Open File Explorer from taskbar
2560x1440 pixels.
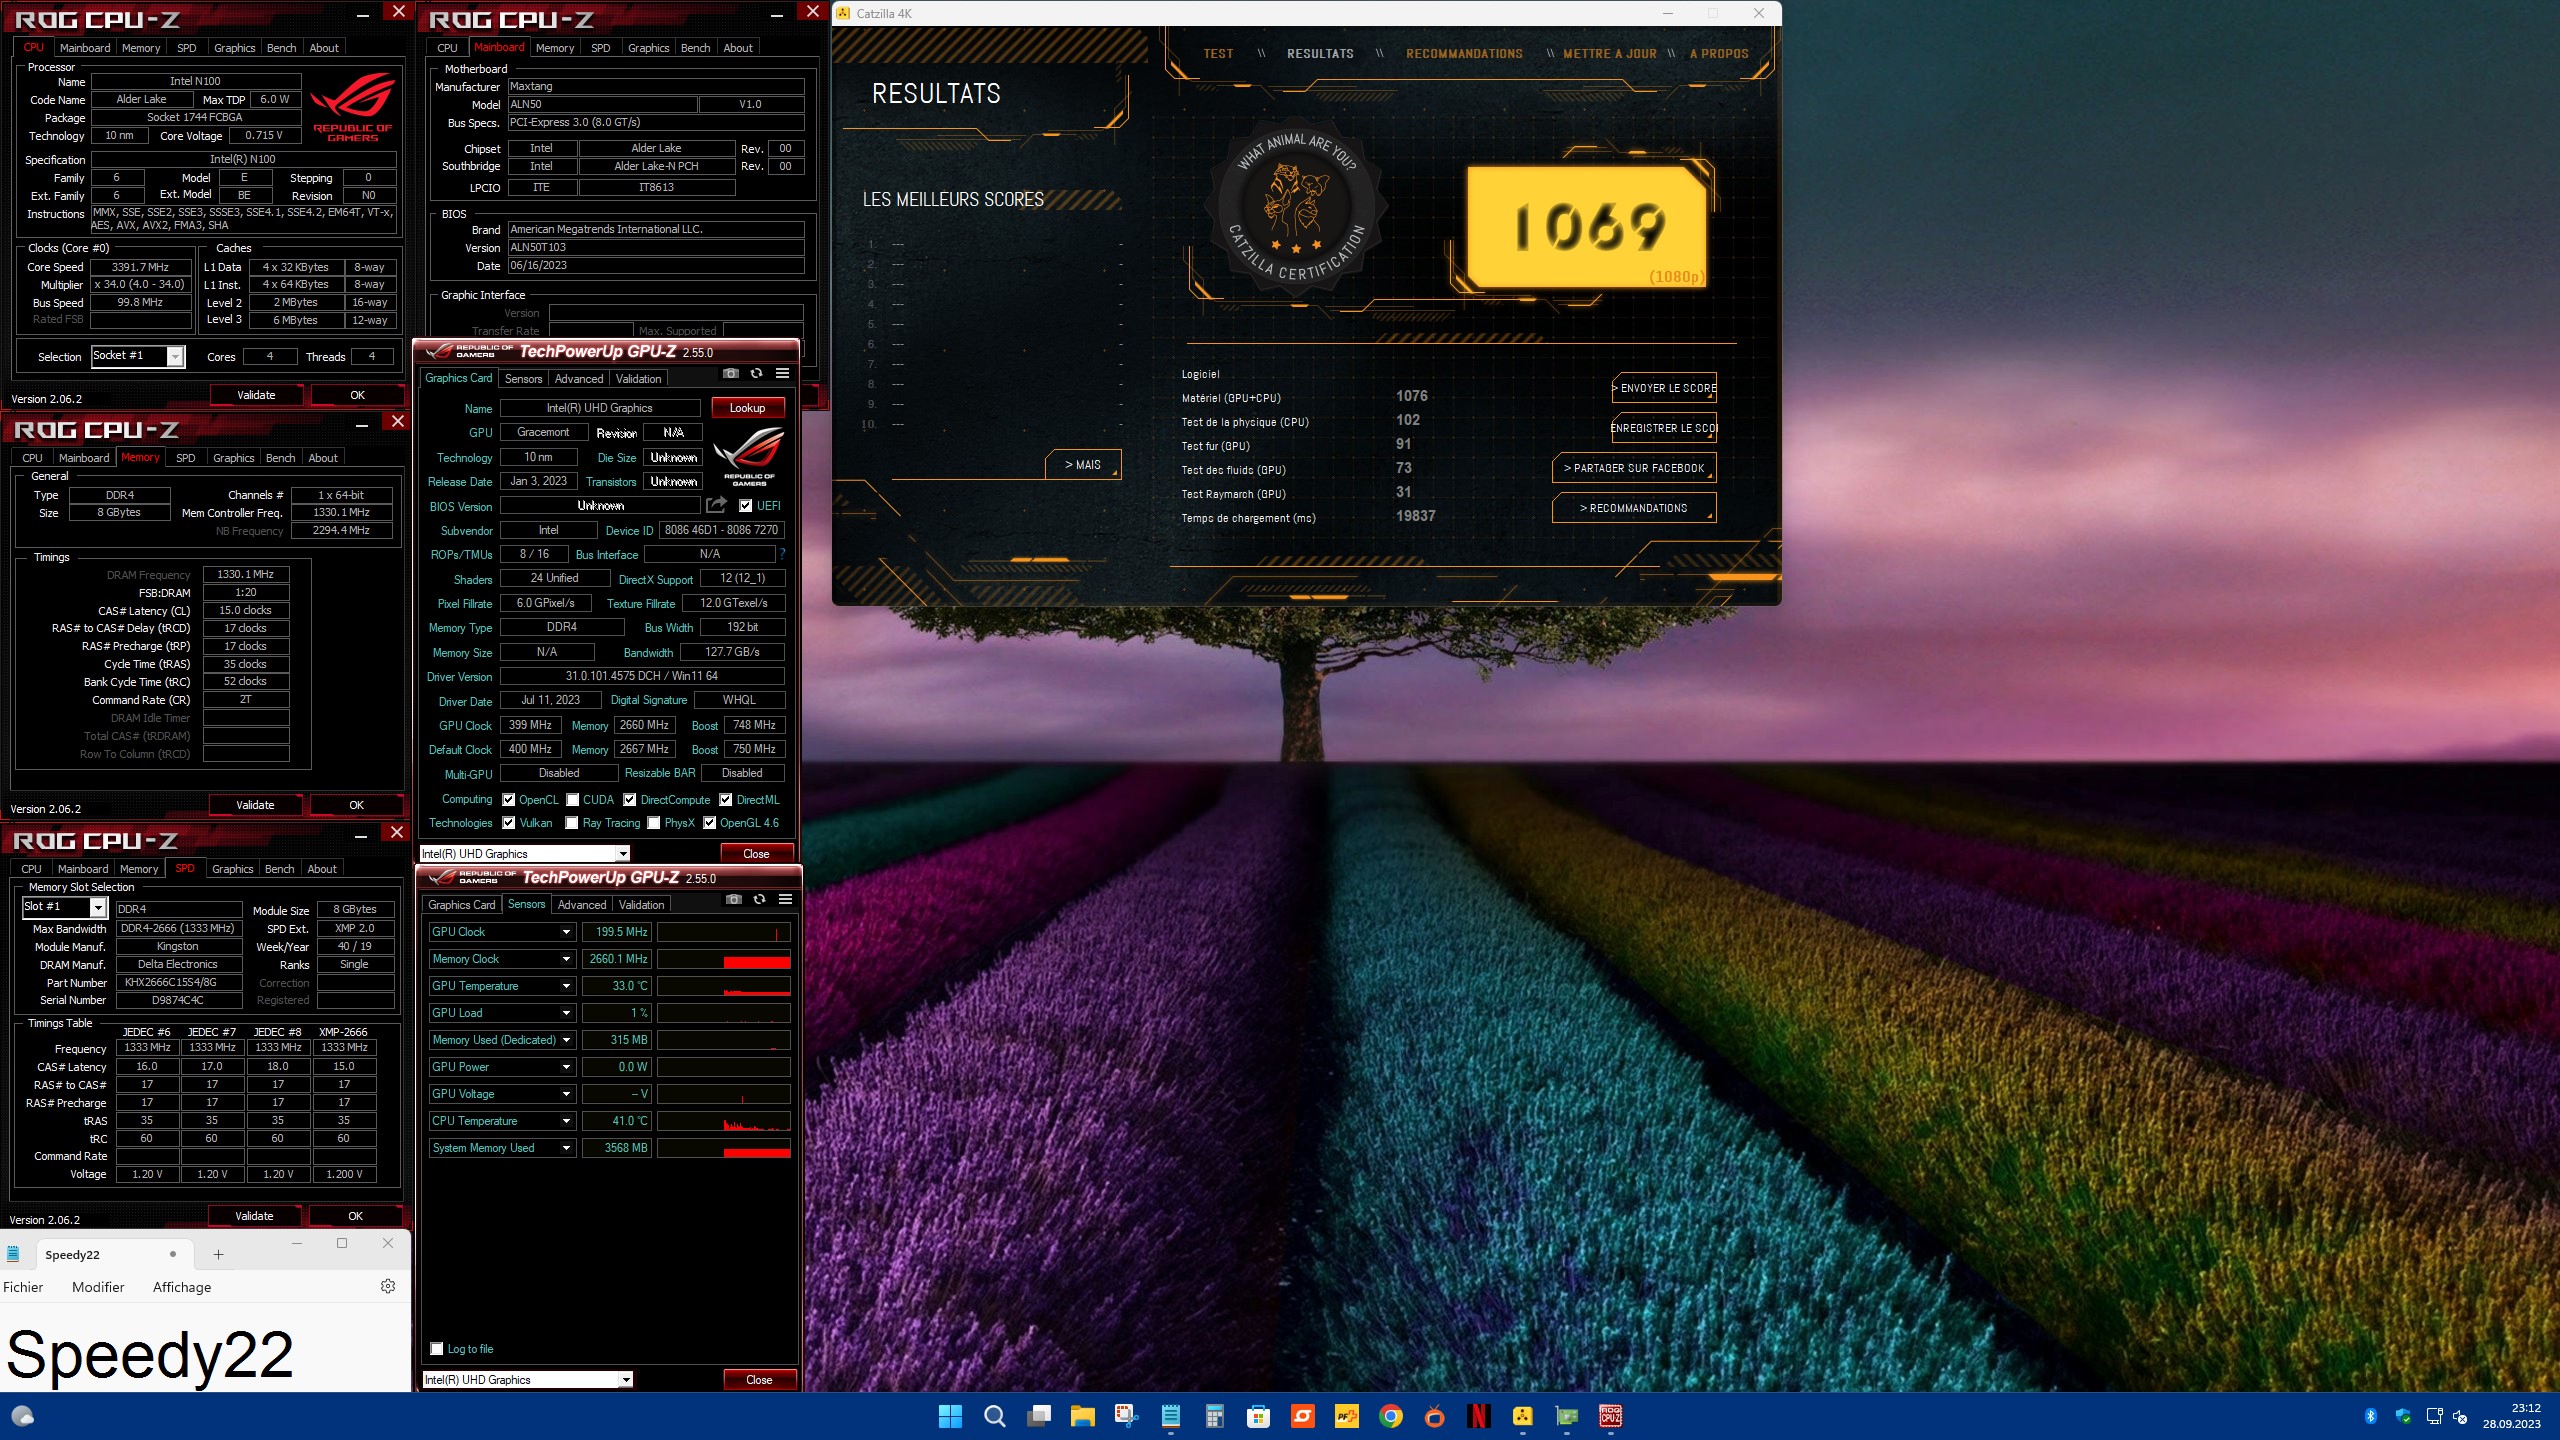click(x=1083, y=1416)
